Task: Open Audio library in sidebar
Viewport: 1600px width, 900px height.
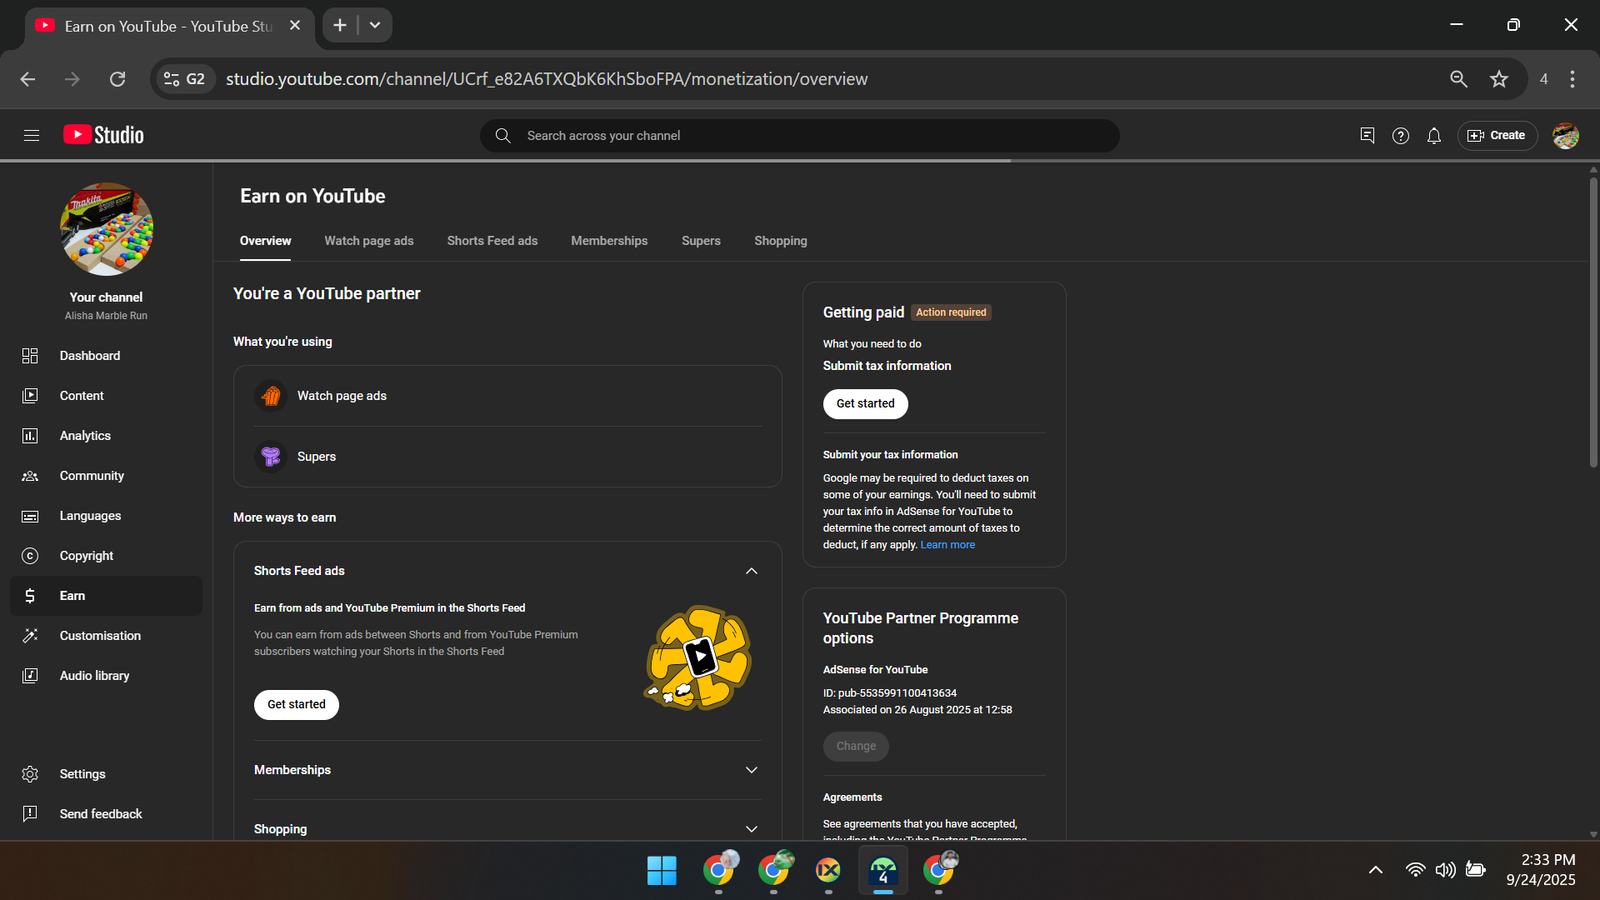Action: 94,676
